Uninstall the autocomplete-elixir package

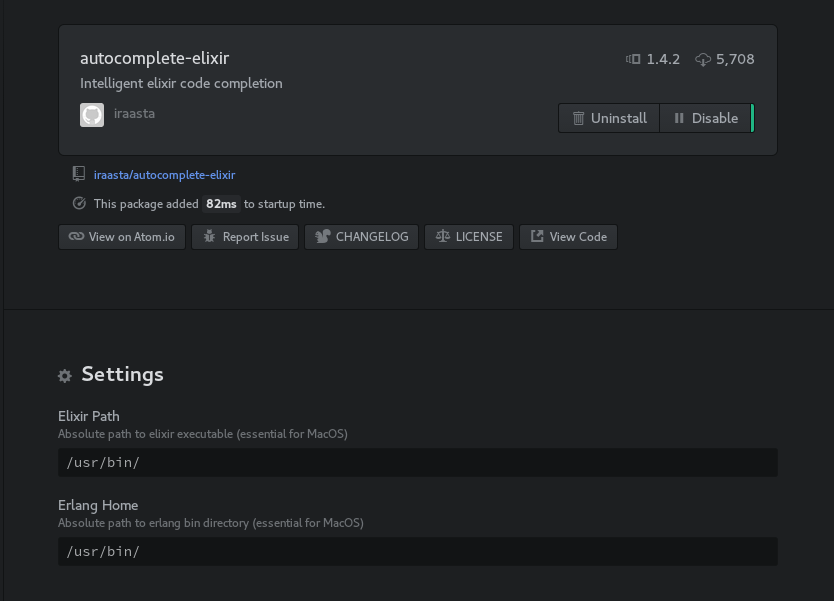click(609, 118)
